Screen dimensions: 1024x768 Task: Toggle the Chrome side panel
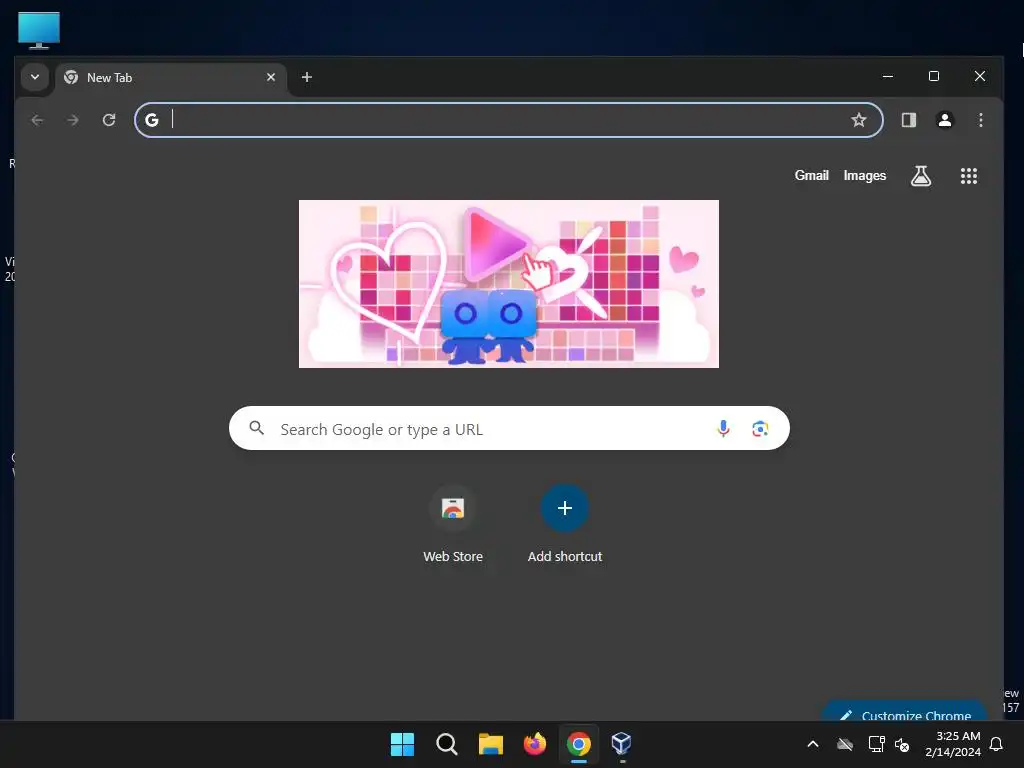(x=909, y=120)
